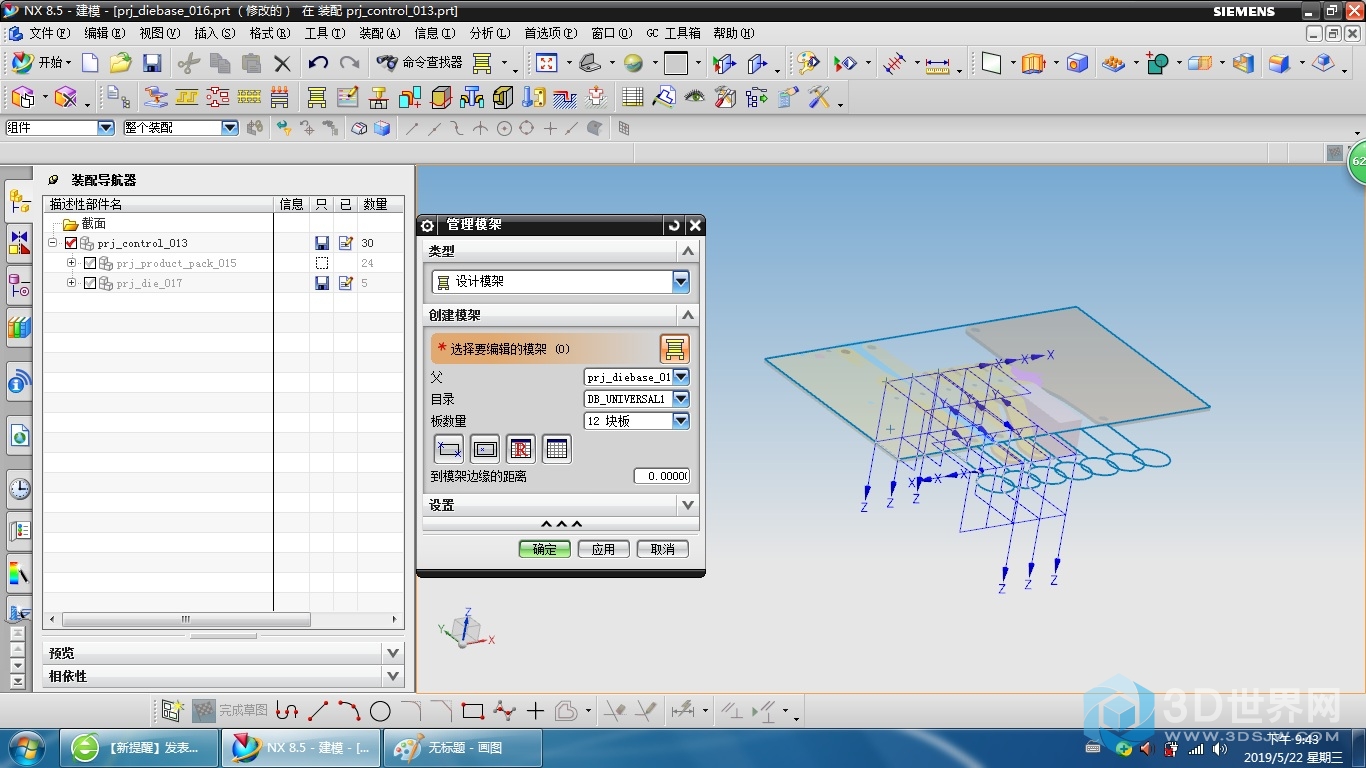Open the 文件(F) menu

(50, 33)
